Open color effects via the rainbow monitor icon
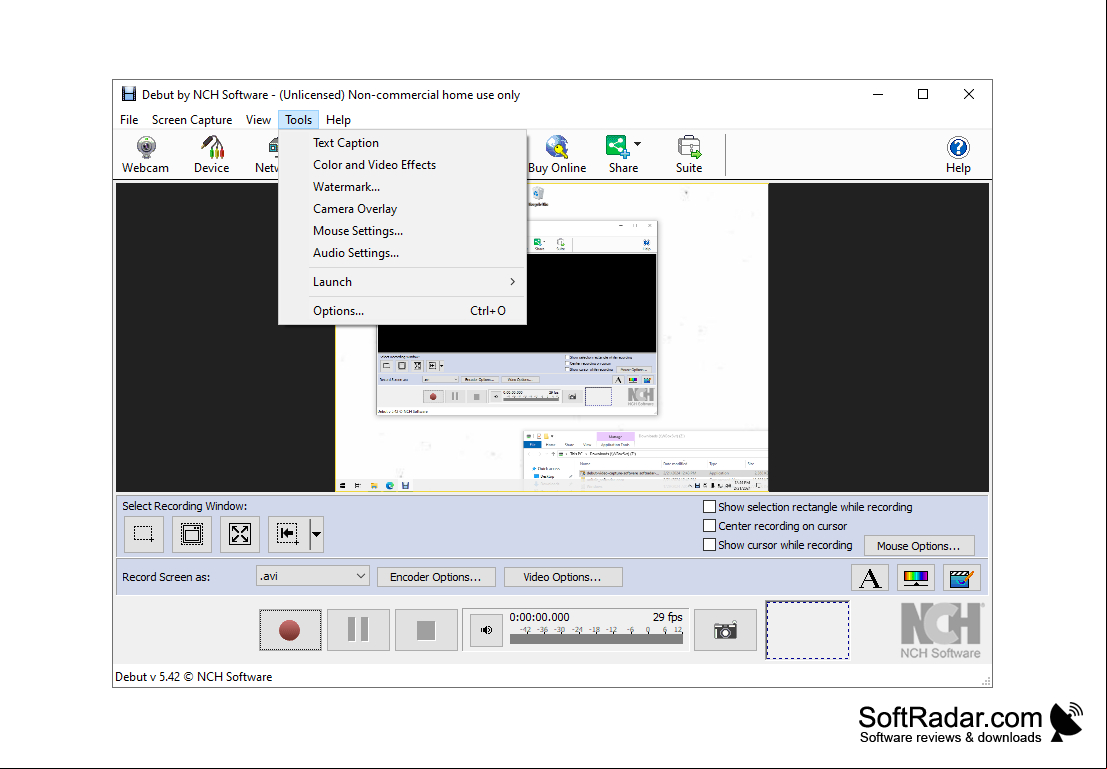 916,578
